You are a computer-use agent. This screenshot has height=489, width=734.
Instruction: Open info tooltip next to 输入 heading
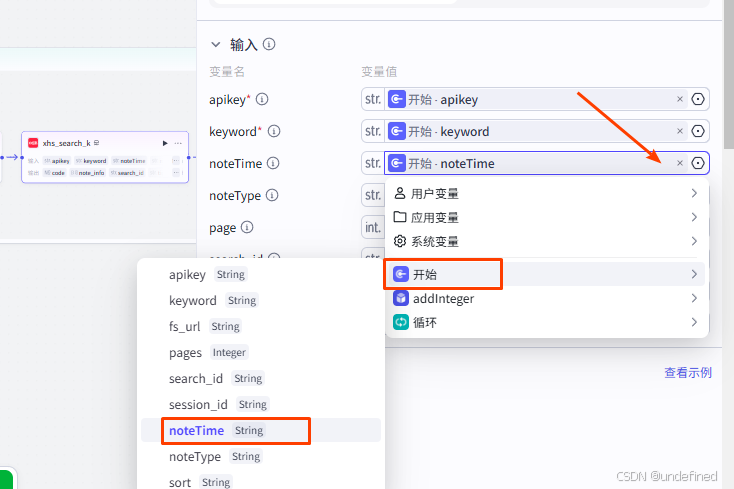(269, 44)
